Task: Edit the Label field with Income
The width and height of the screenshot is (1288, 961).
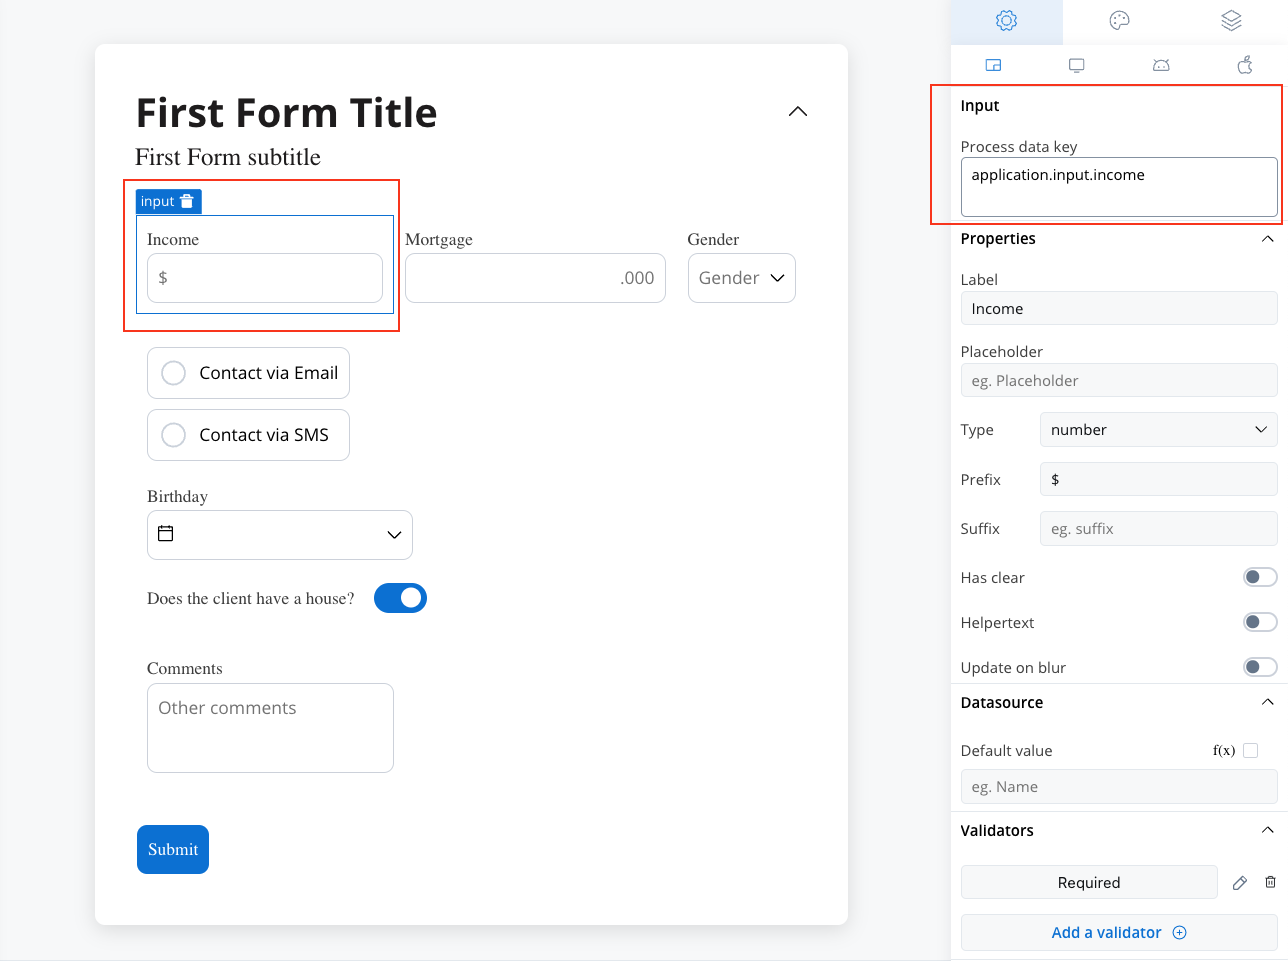Action: pos(1119,308)
